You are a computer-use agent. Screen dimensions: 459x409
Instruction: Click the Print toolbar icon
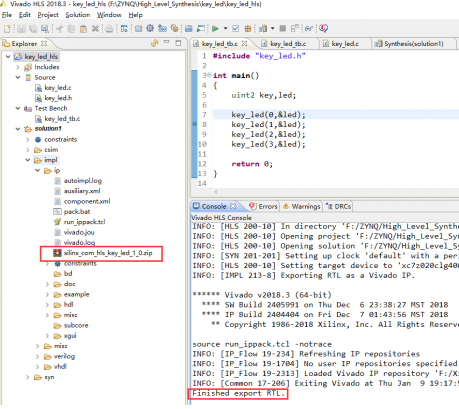click(109, 29)
